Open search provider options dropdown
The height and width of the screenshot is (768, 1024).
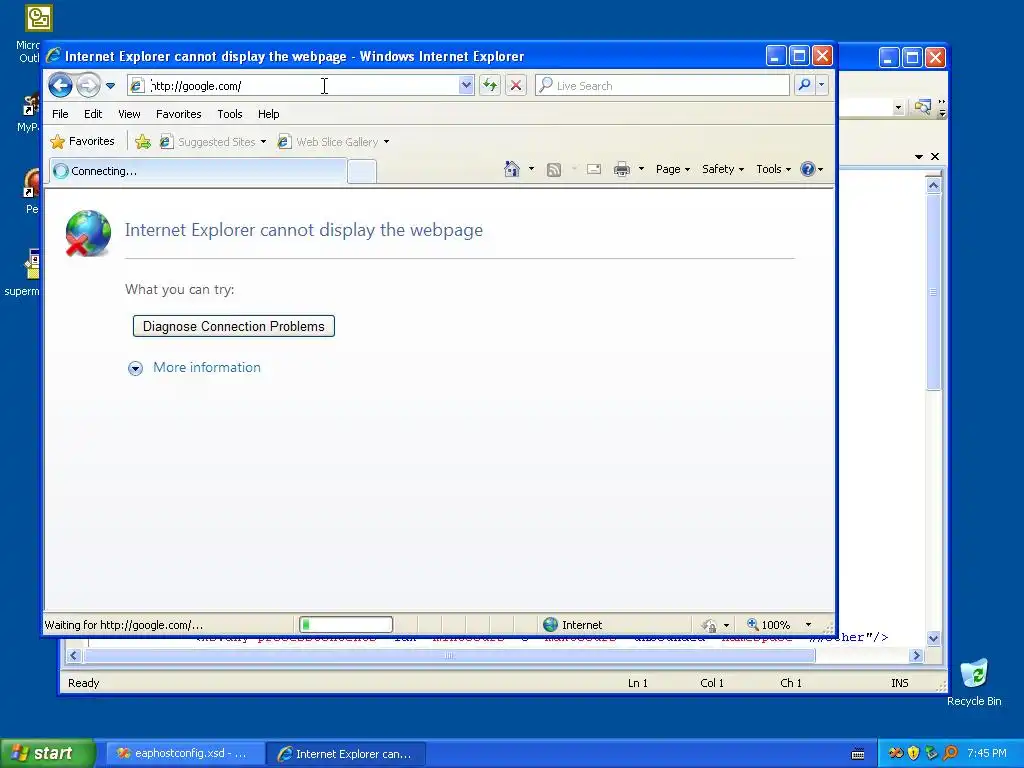coord(822,86)
